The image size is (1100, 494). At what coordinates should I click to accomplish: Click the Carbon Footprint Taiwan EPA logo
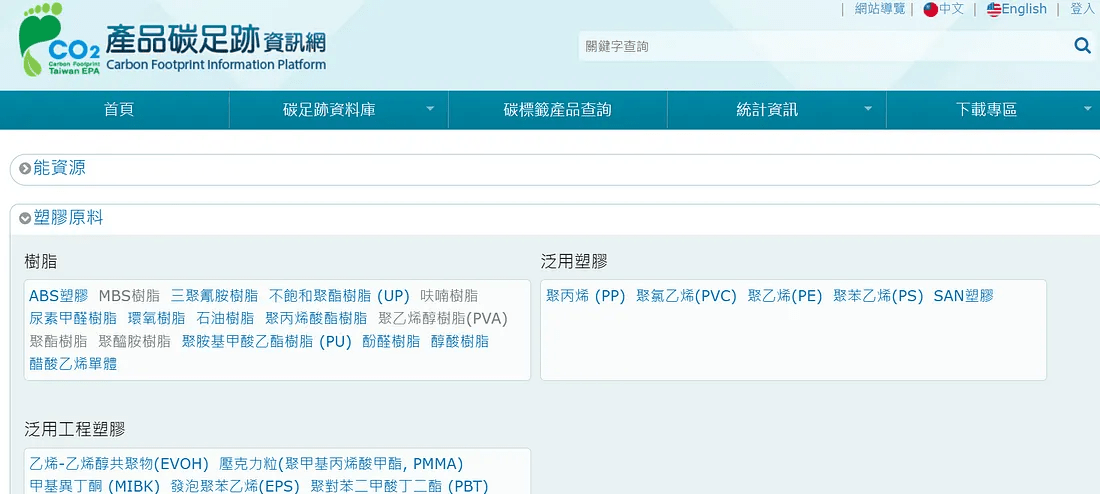60,39
